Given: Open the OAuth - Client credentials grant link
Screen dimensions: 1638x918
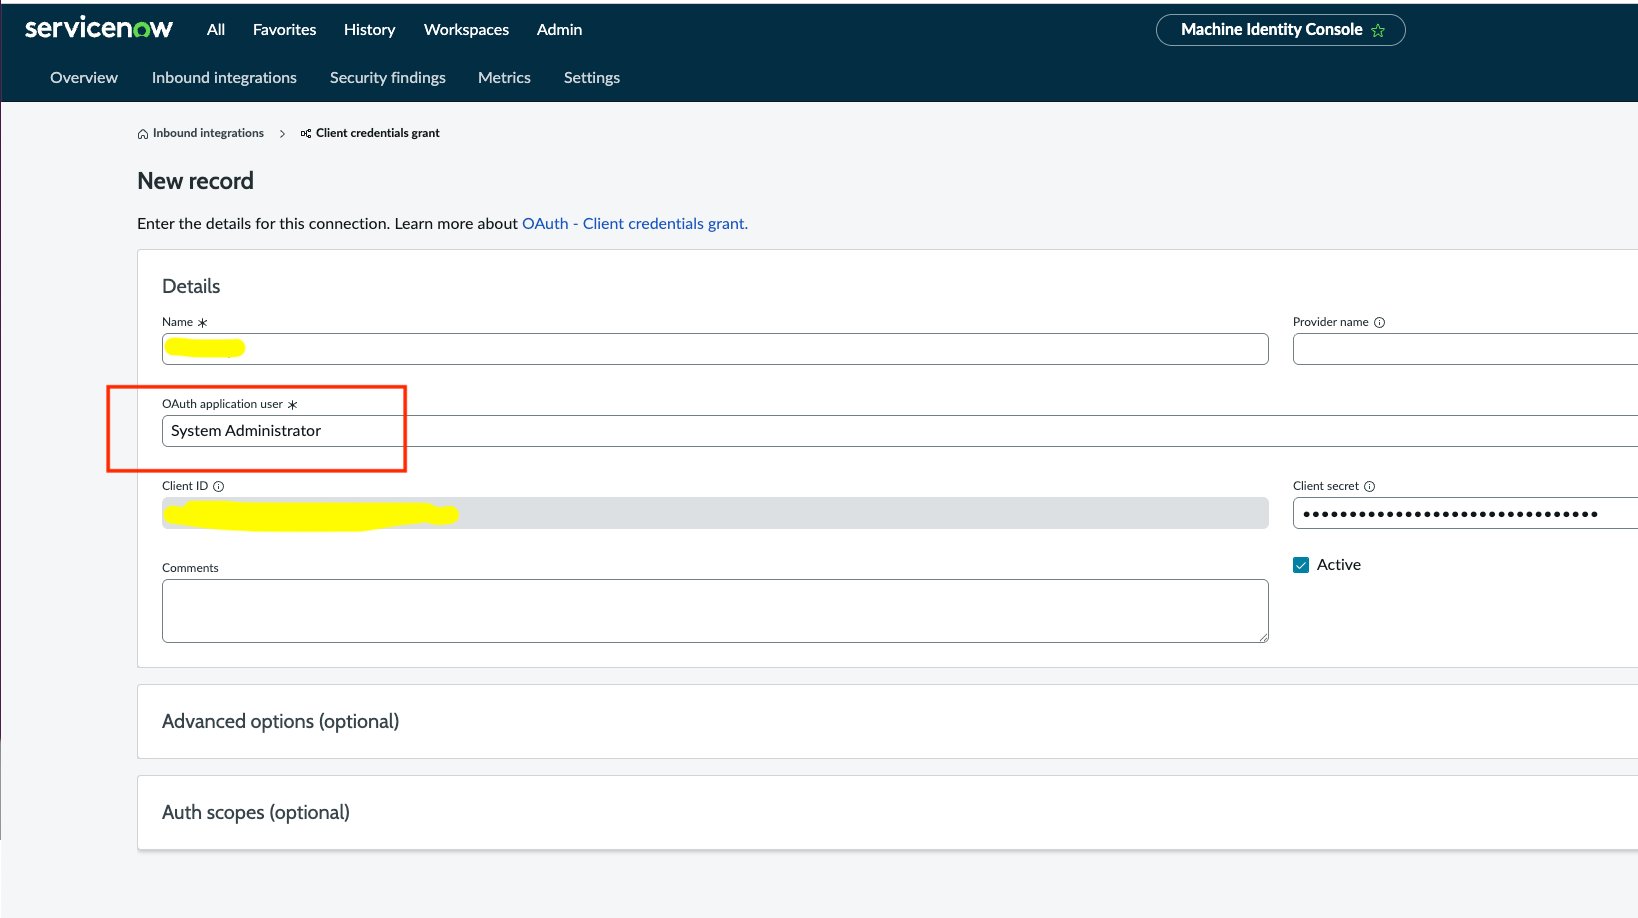Looking at the screenshot, I should 634,223.
